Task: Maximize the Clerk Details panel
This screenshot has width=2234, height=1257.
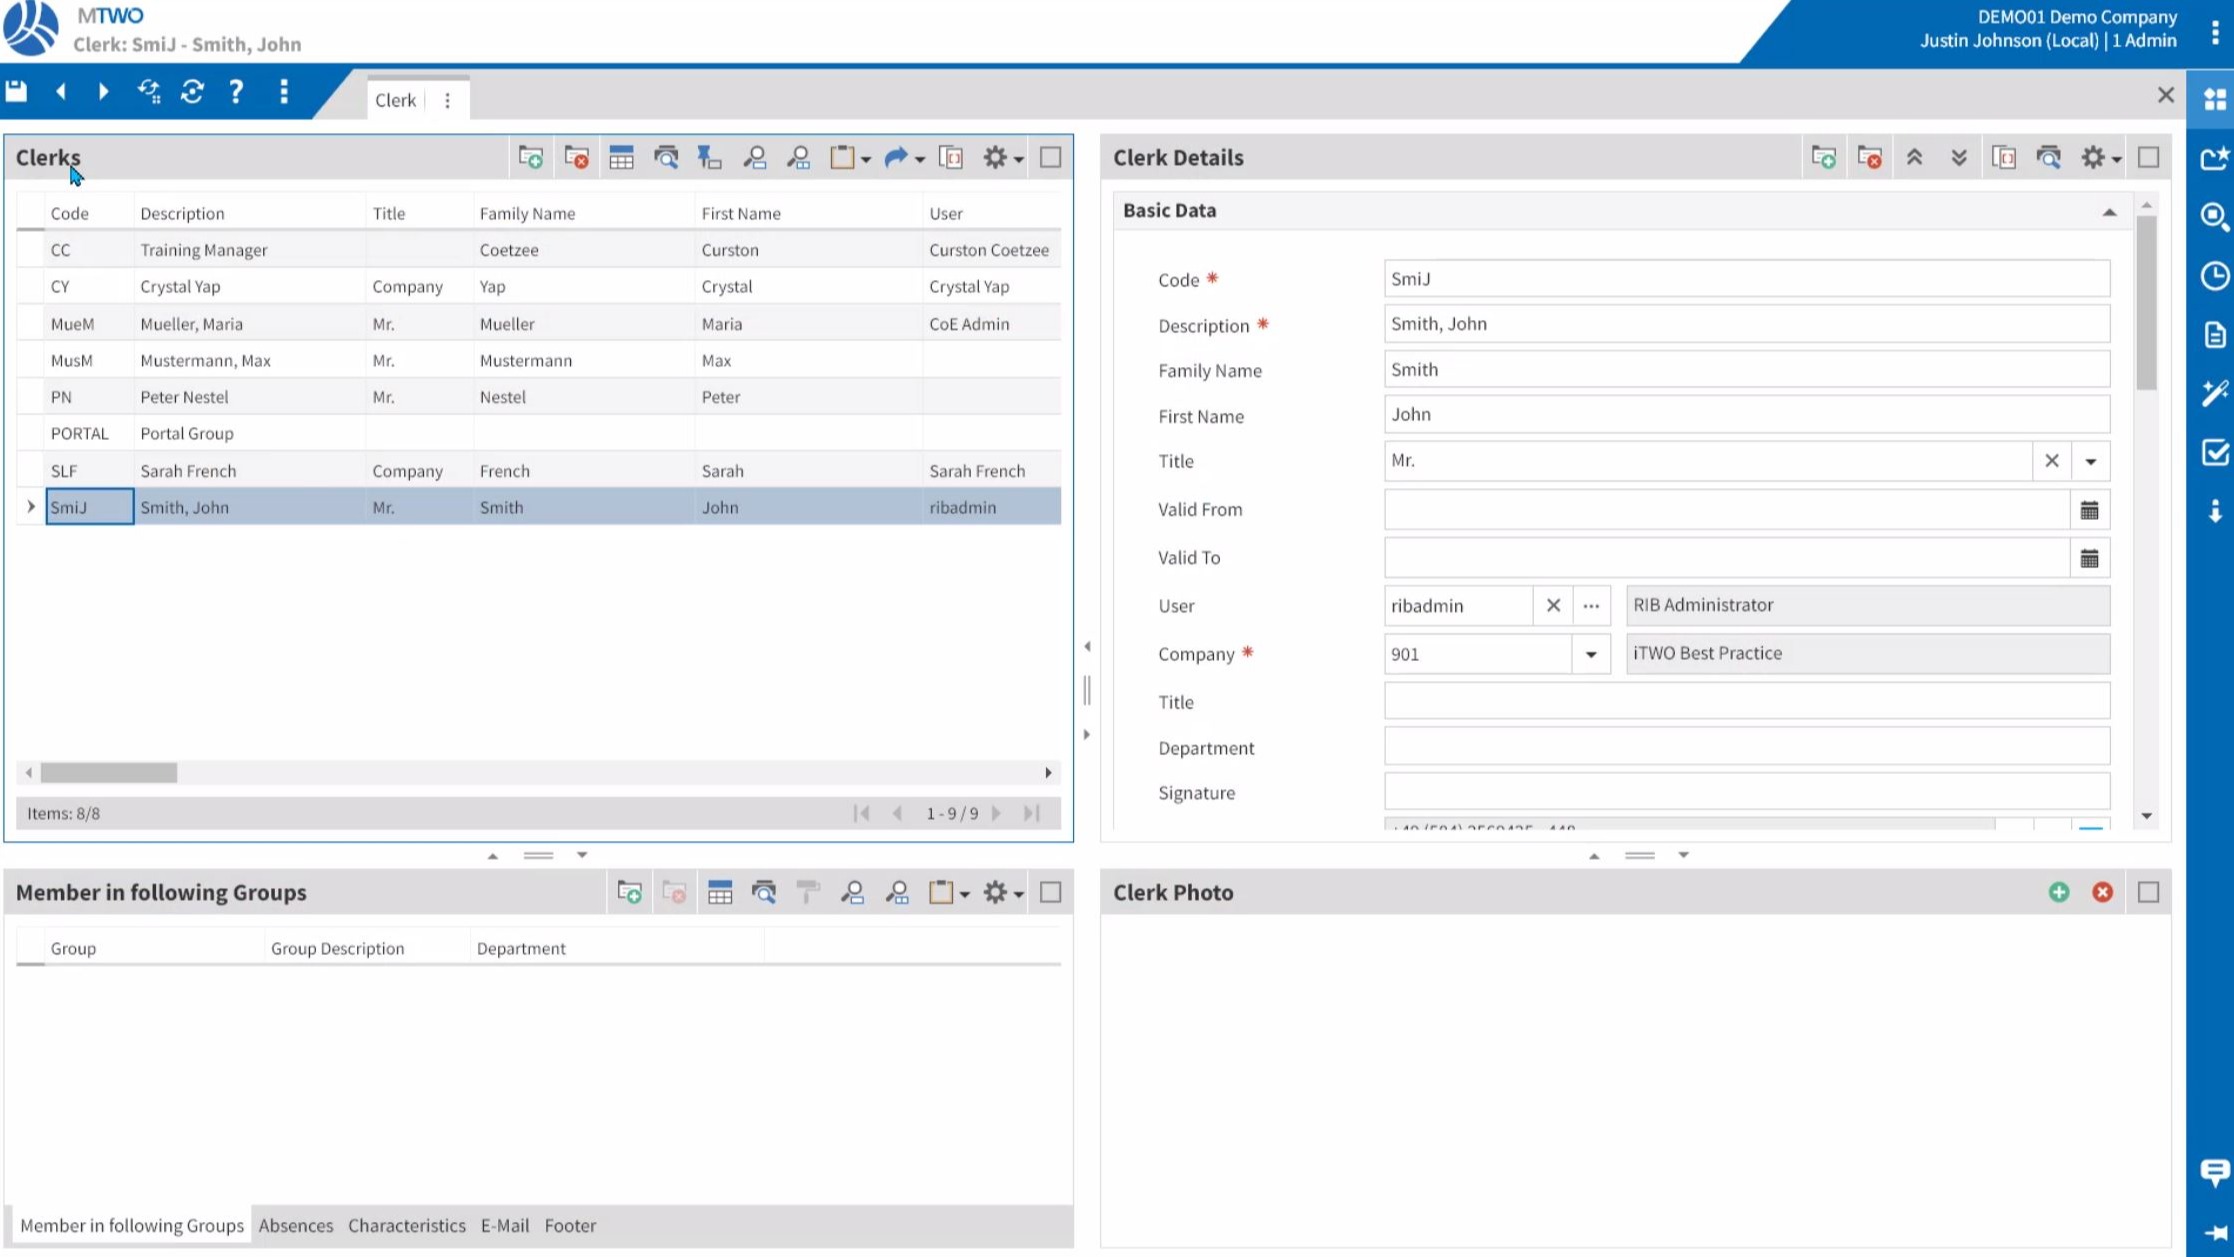Action: 2148,157
